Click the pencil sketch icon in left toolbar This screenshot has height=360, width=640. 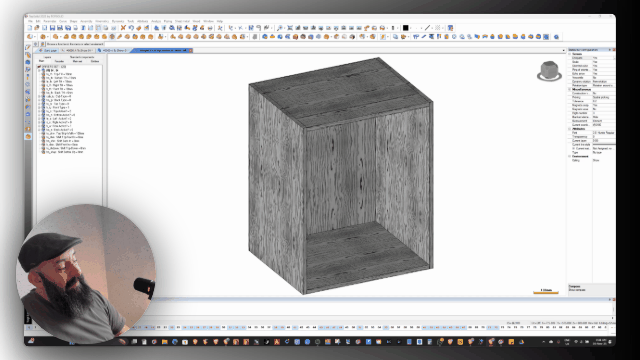coord(28,47)
